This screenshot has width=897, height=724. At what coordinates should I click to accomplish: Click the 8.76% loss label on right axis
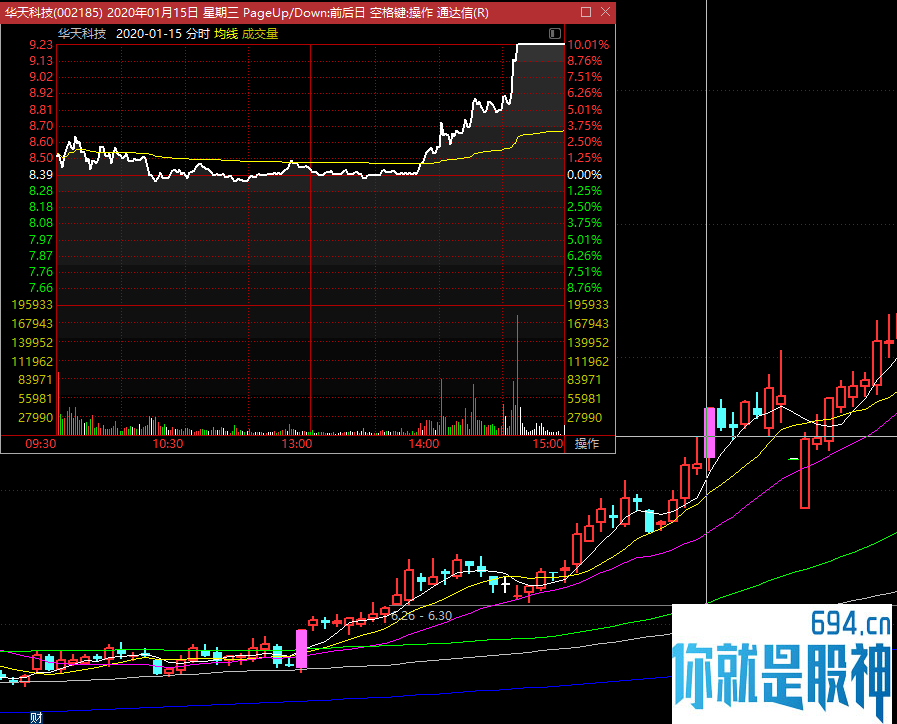point(584,288)
